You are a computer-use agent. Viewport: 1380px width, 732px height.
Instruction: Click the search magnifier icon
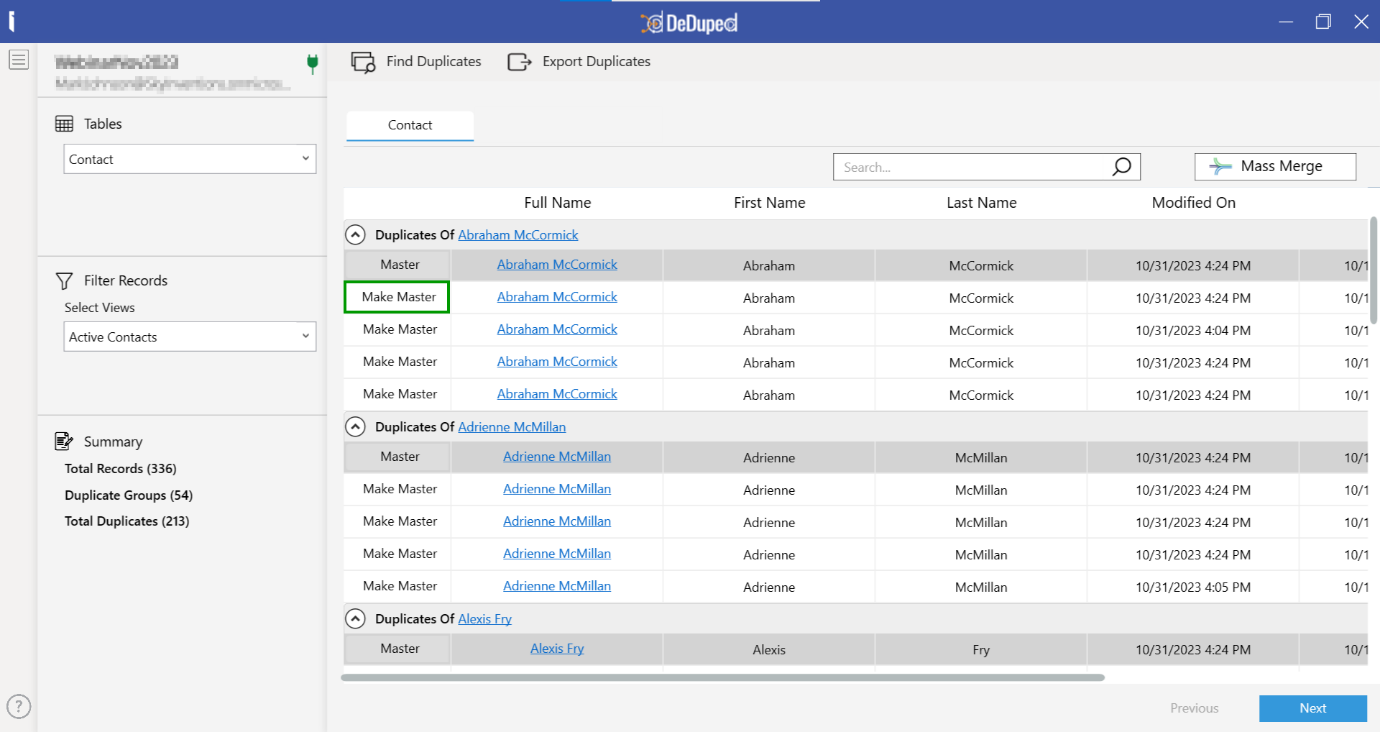pos(1121,167)
